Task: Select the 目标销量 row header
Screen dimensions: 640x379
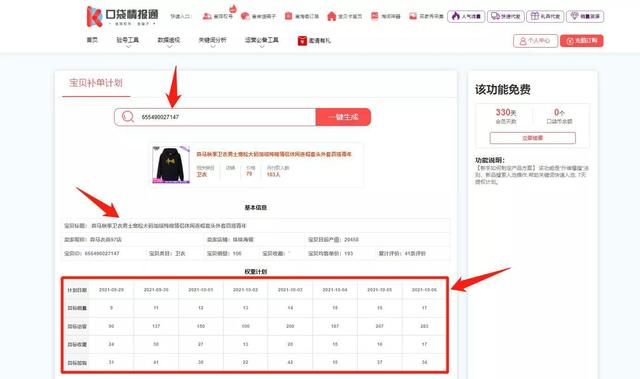Action: 77,308
